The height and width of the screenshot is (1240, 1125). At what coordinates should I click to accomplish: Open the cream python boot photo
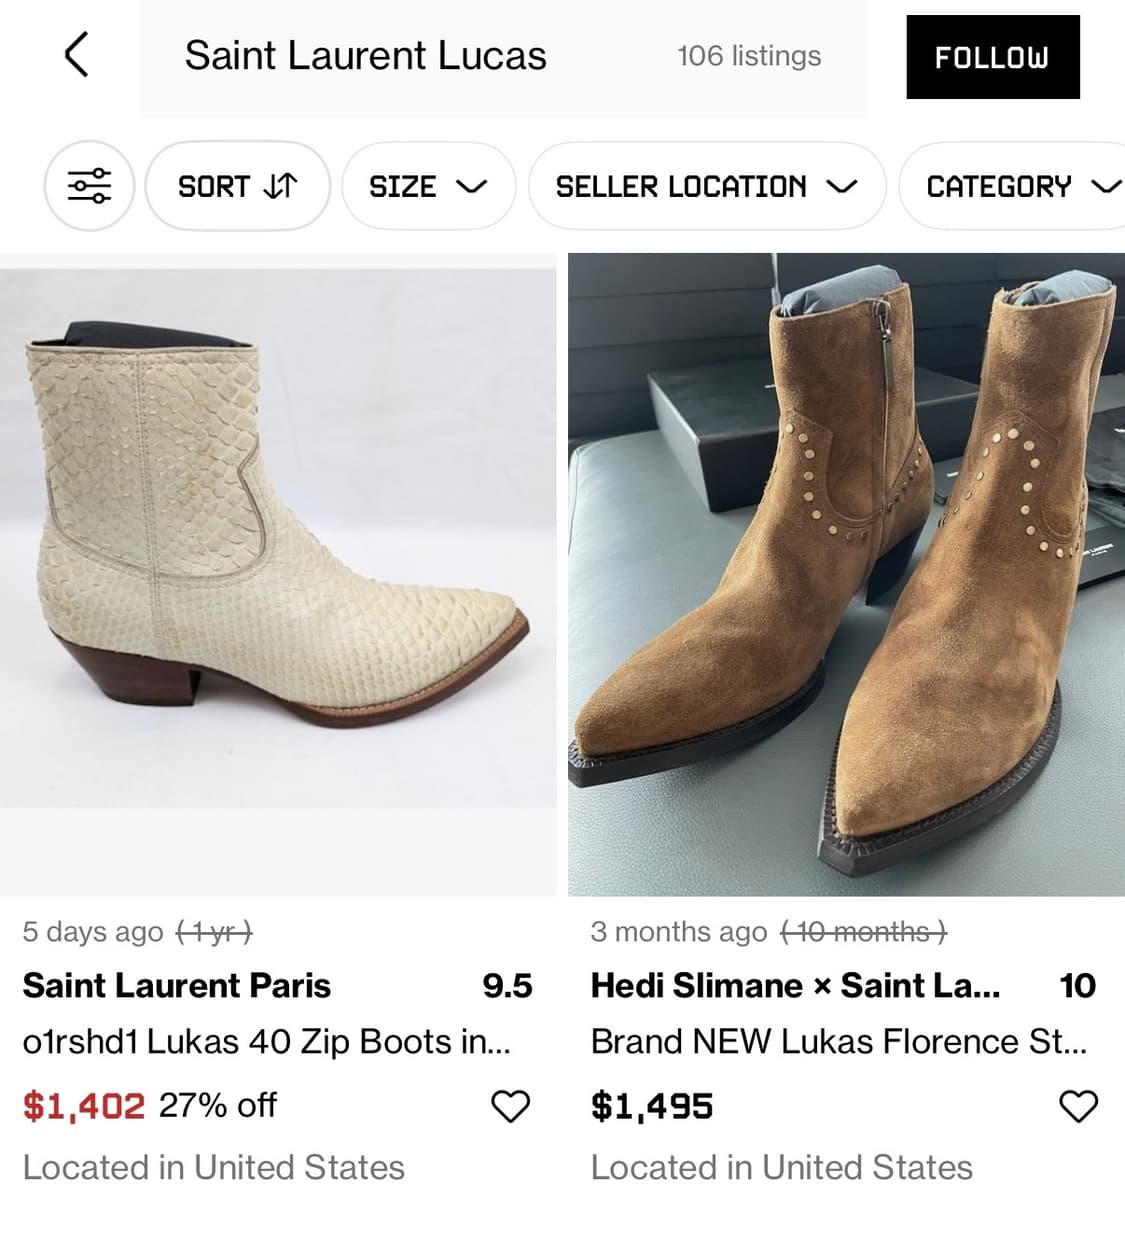(x=278, y=538)
